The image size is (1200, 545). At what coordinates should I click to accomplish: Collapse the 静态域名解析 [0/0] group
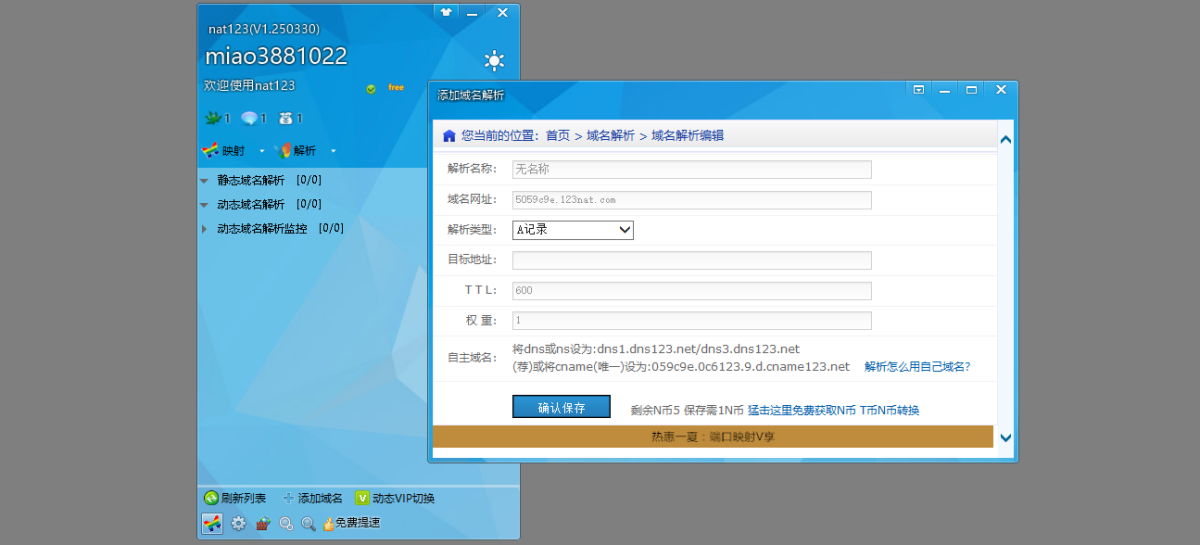[x=204, y=181]
